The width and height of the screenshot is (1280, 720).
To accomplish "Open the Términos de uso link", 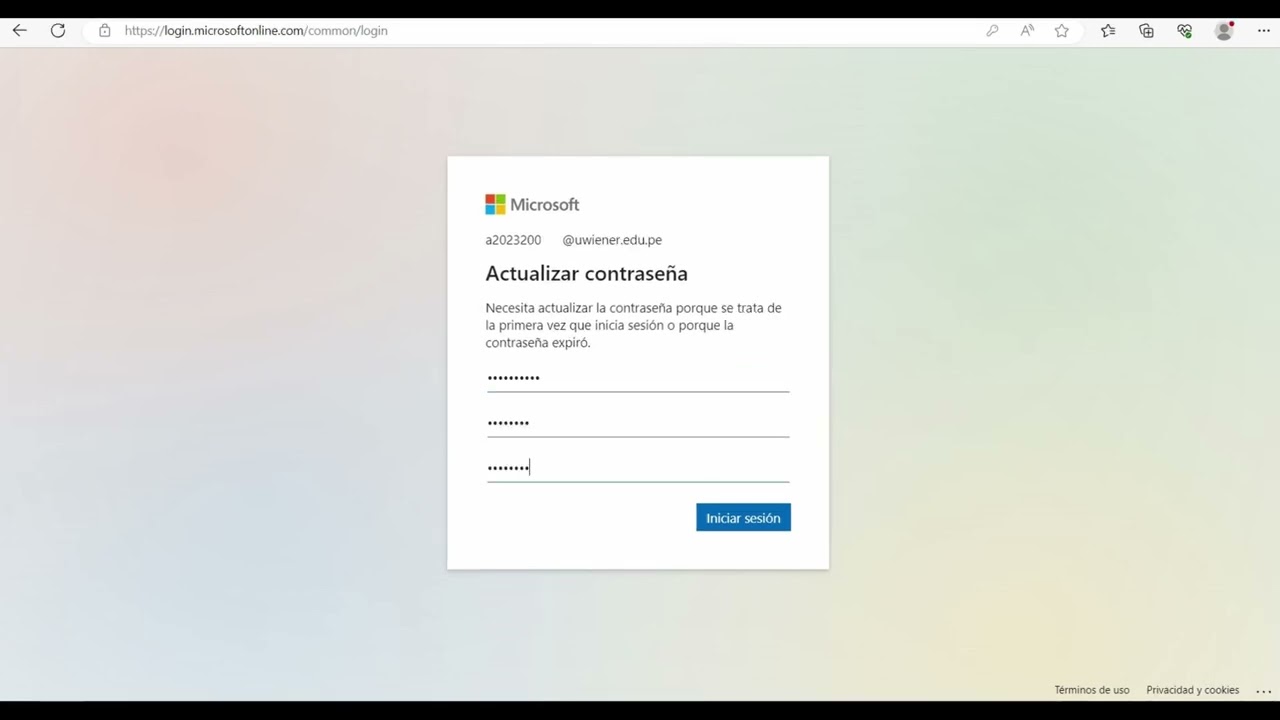I will pyautogui.click(x=1092, y=690).
